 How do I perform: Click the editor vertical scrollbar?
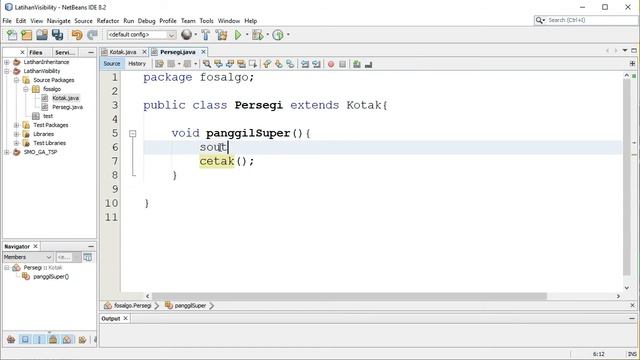click(x=627, y=177)
